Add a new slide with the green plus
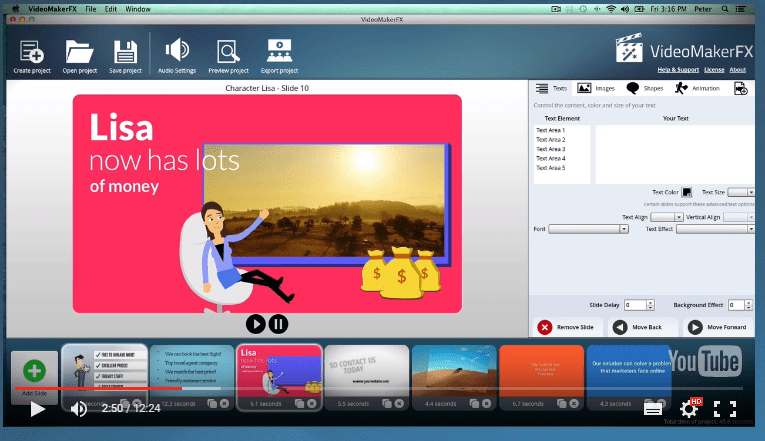The image size is (765, 441). 34,372
